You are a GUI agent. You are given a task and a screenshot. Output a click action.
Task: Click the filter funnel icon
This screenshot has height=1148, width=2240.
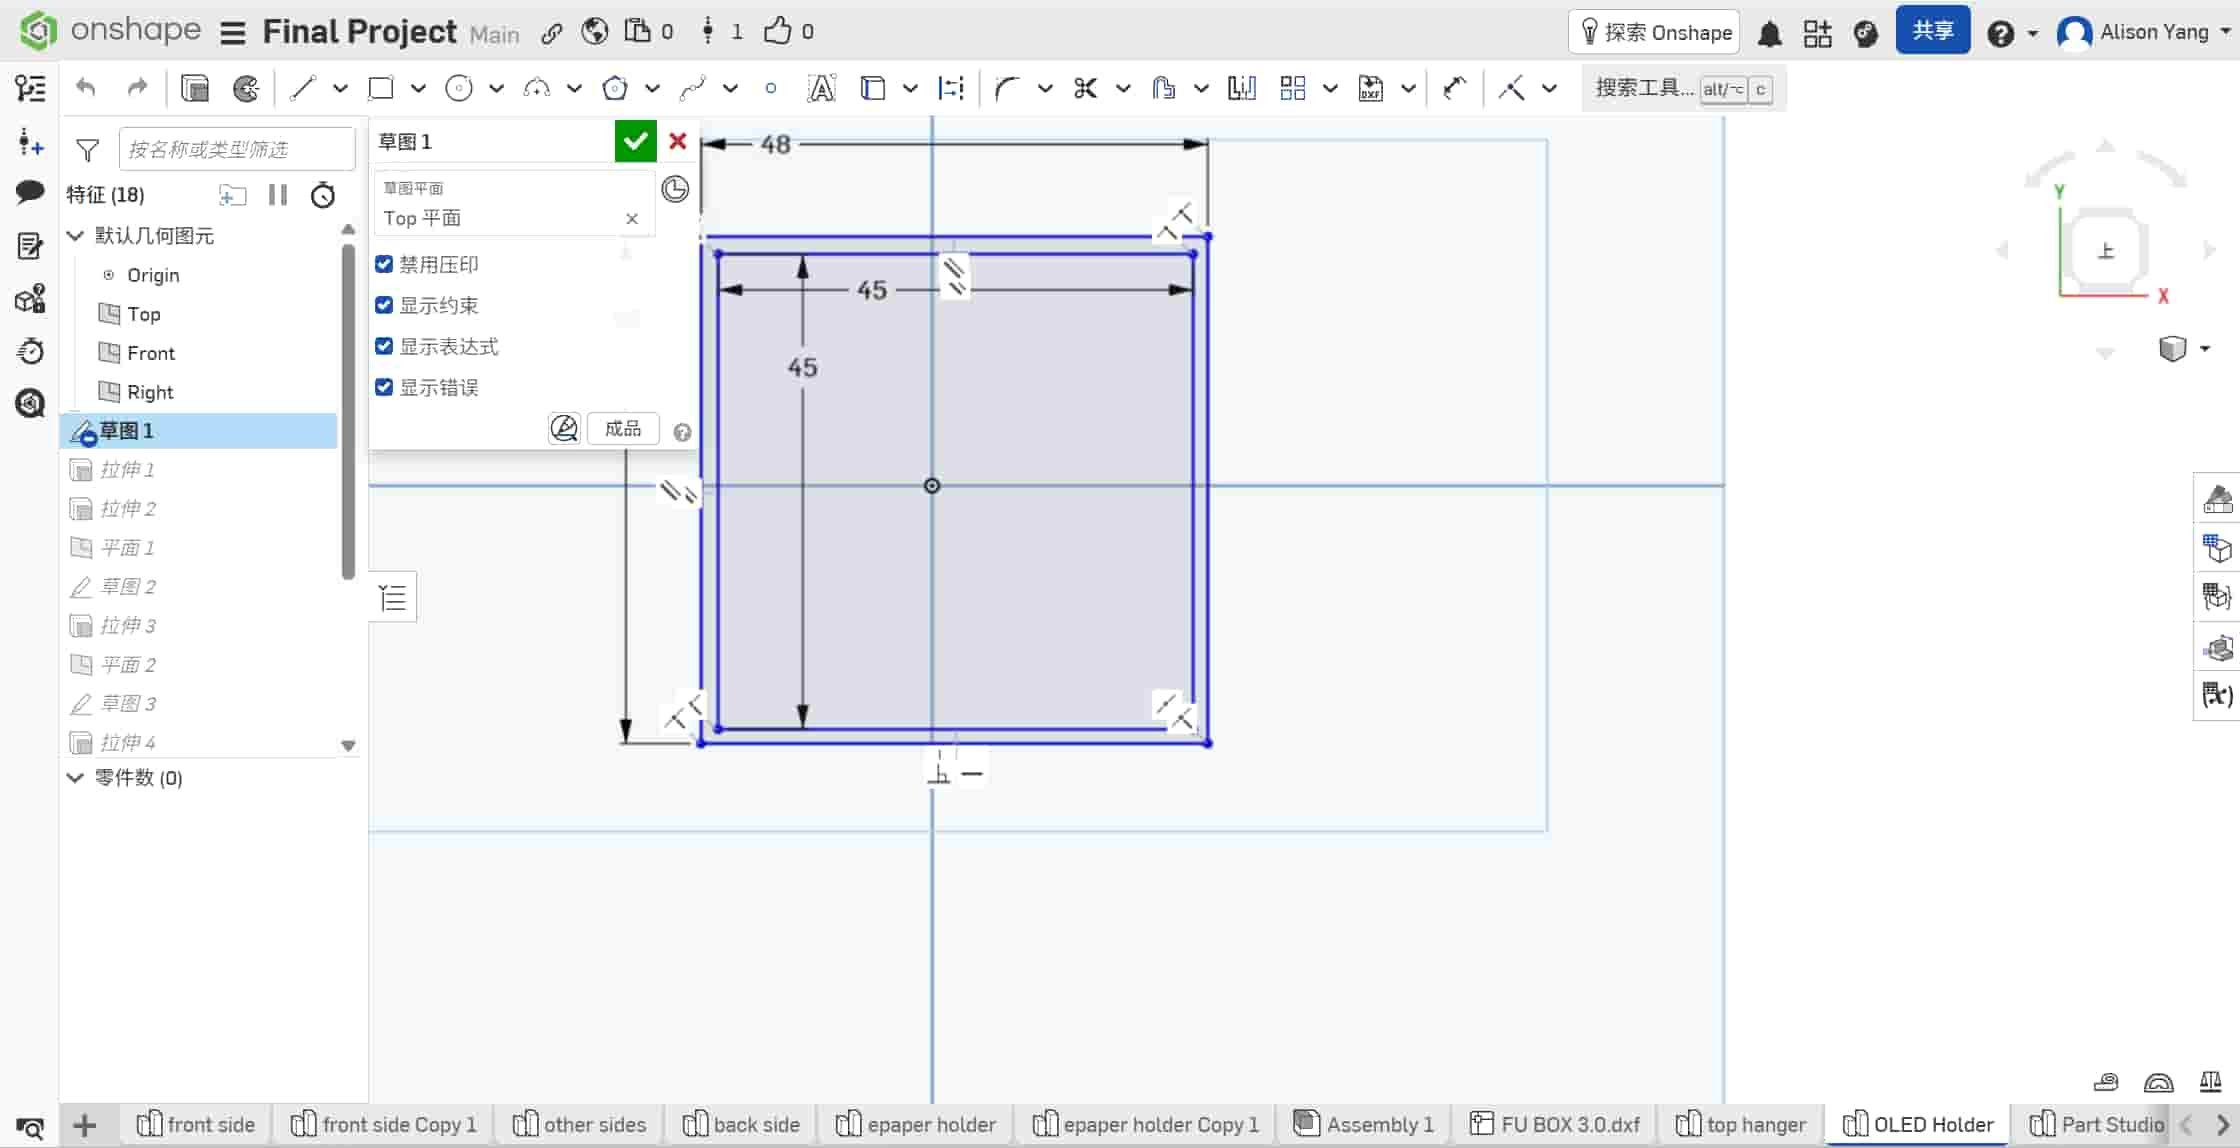(x=88, y=150)
